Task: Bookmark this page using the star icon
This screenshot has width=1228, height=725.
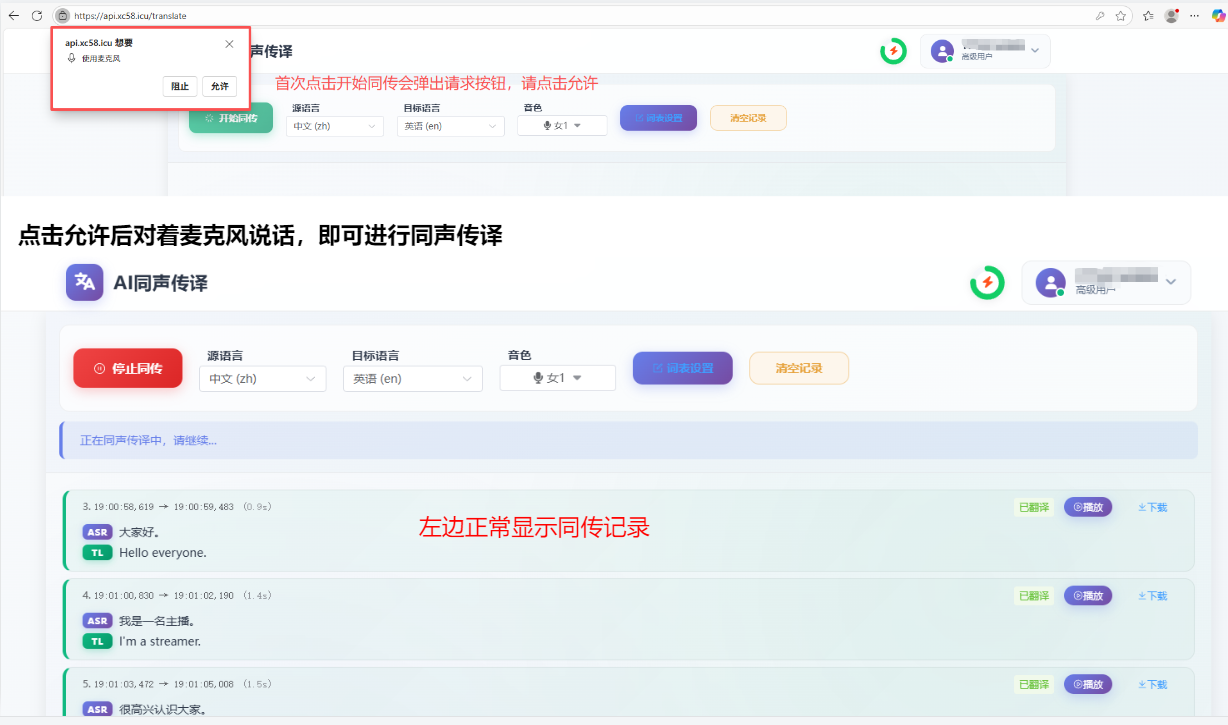Action: pyautogui.click(x=1121, y=16)
